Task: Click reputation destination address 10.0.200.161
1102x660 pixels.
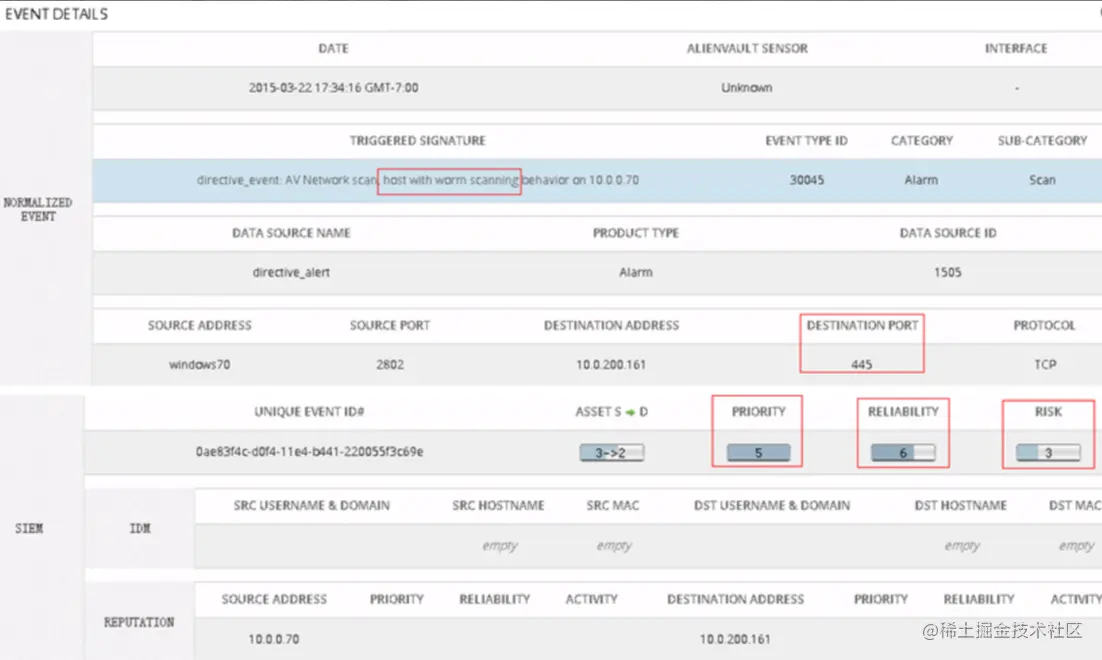Action: tap(735, 639)
